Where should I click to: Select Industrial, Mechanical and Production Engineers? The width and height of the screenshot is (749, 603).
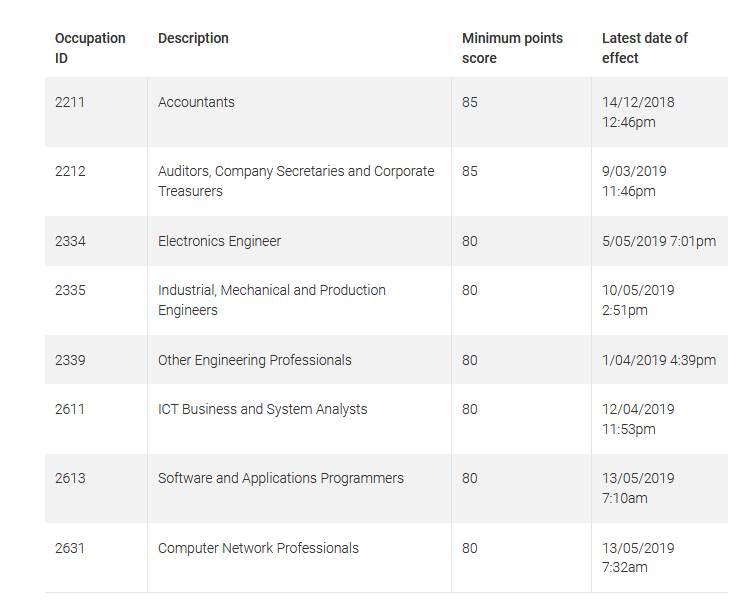[x=271, y=300]
